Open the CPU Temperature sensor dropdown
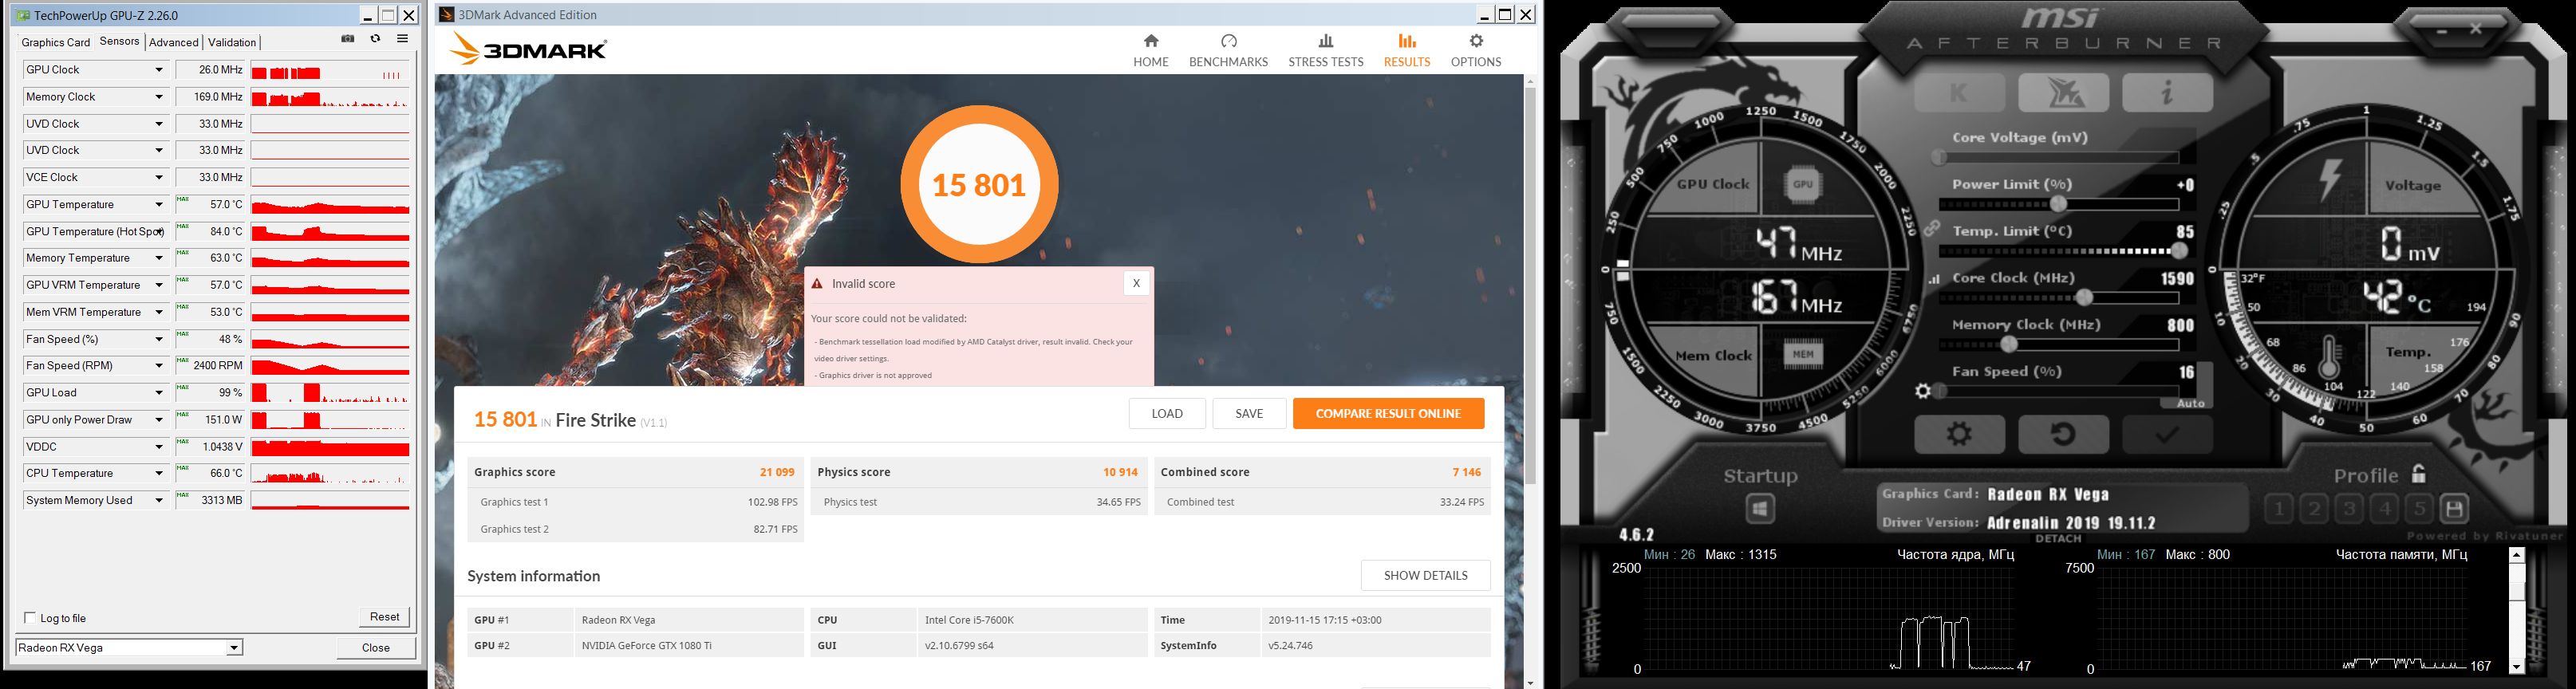This screenshot has height=689, width=2576. [x=158, y=473]
